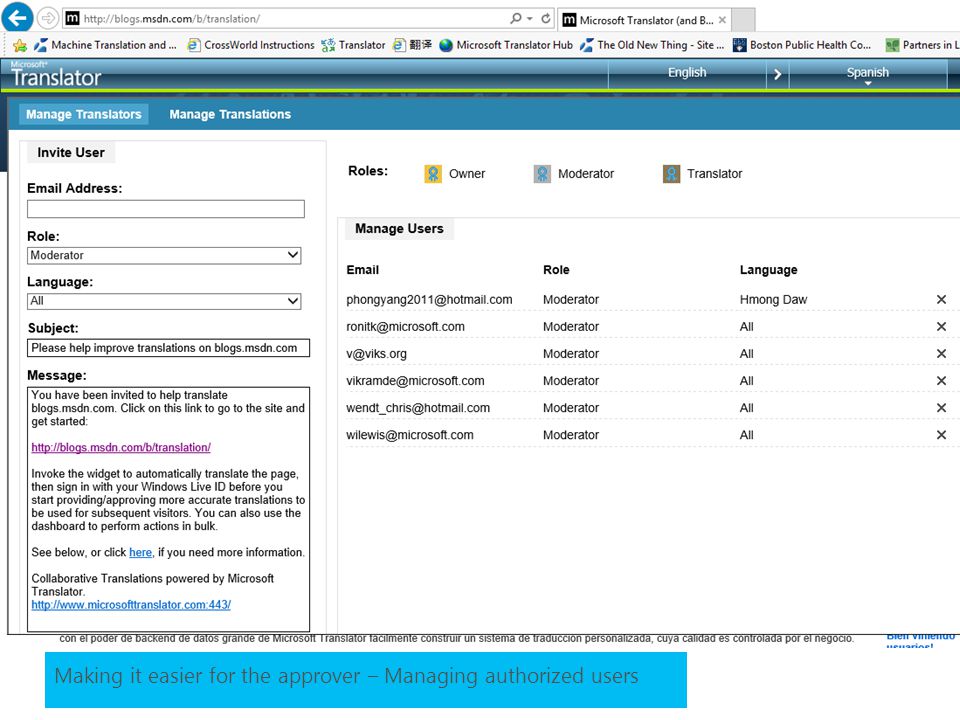The width and height of the screenshot is (960, 720).
Task: Open the Translator bookmark
Action: (x=353, y=45)
